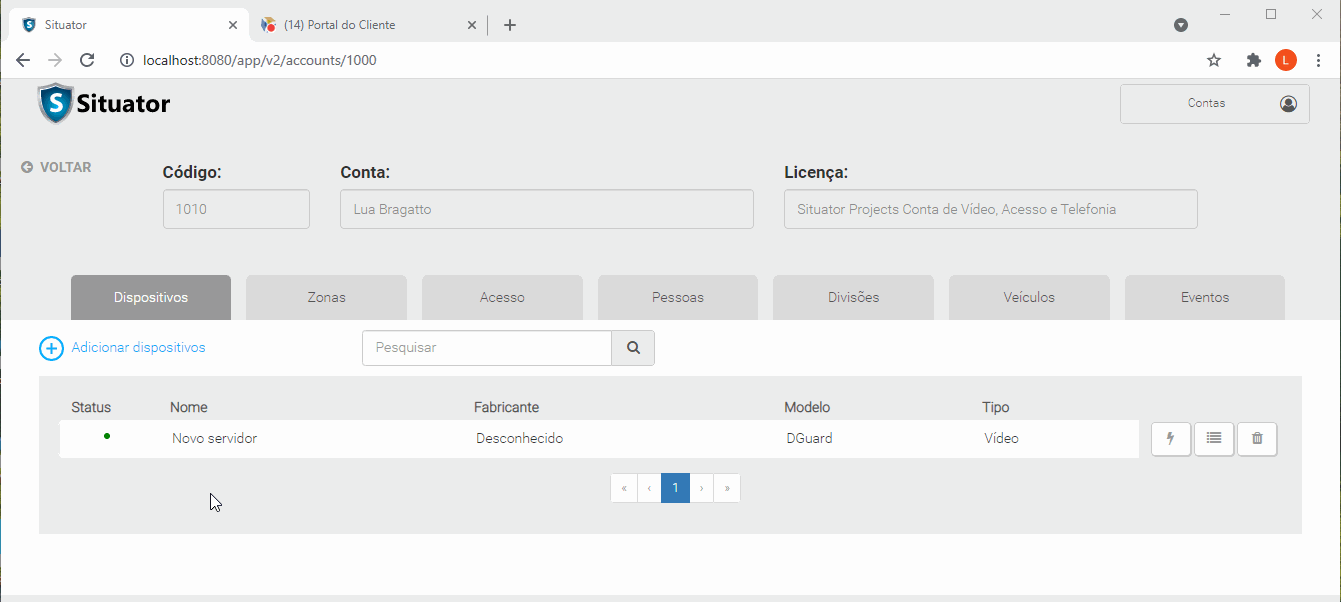The width and height of the screenshot is (1341, 602).
Task: Switch to the Zonas tab
Action: click(x=326, y=297)
